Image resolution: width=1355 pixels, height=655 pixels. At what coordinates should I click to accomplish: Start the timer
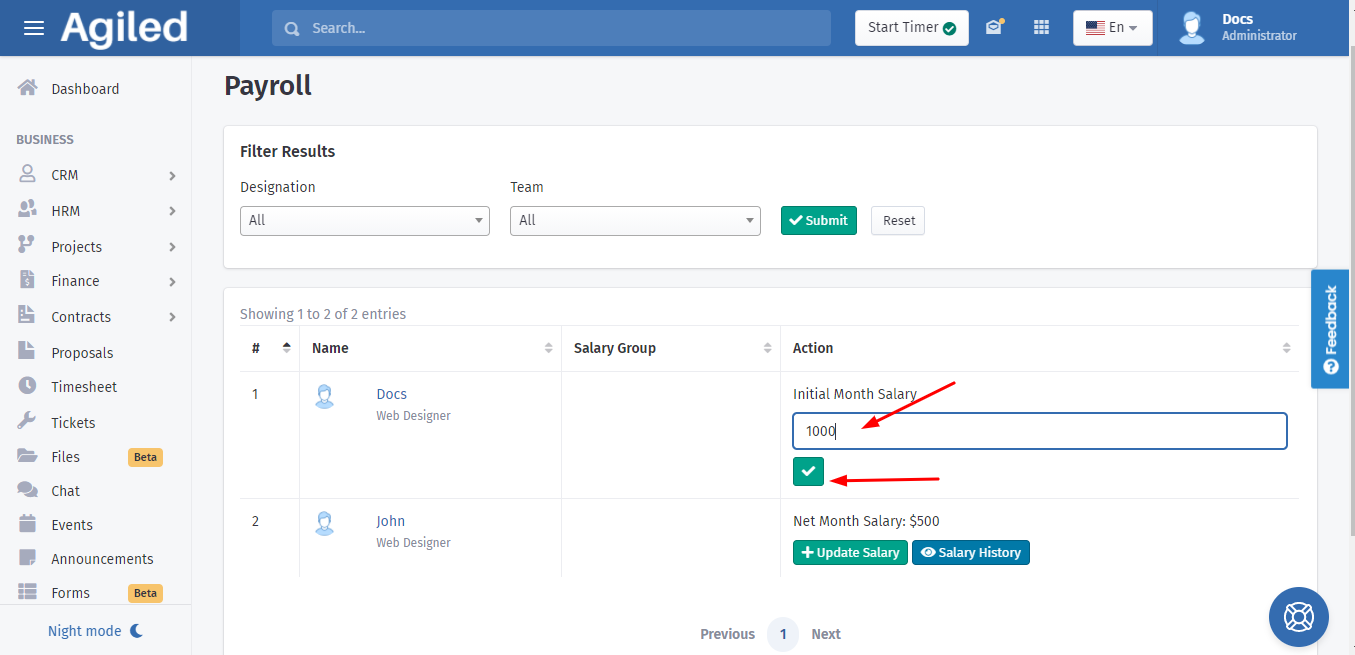[911, 28]
